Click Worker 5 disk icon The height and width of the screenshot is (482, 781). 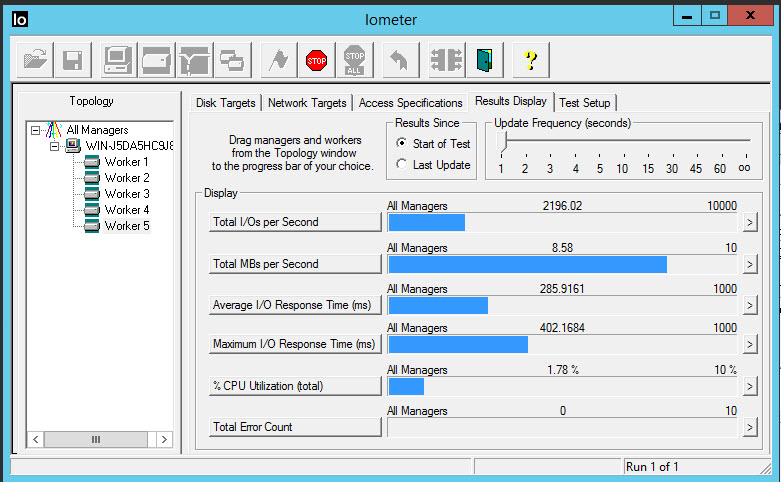[x=92, y=226]
